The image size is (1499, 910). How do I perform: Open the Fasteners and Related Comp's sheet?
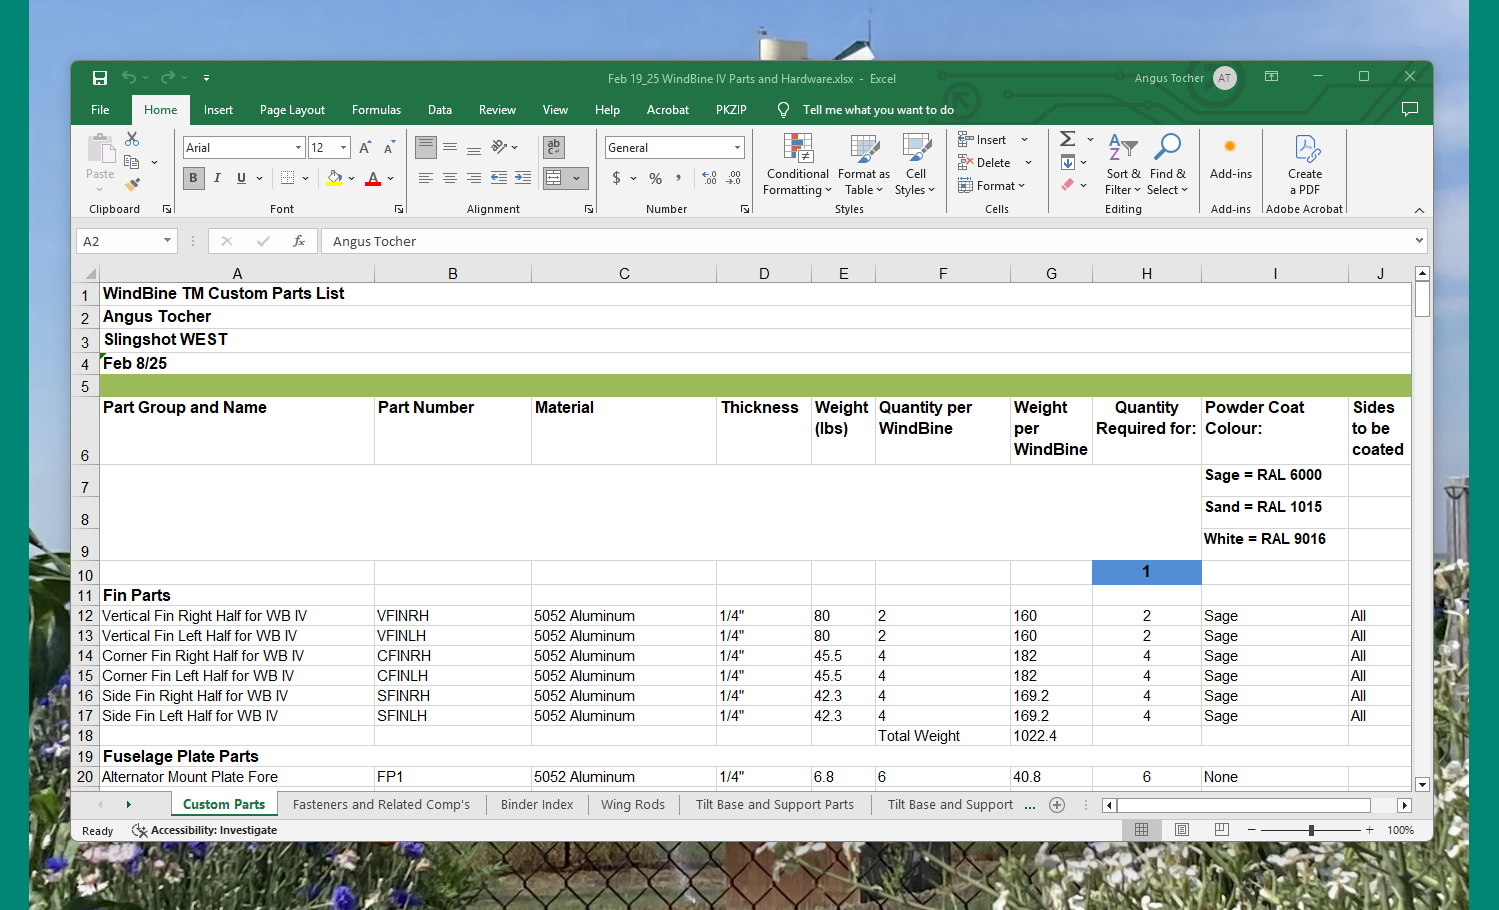point(381,805)
